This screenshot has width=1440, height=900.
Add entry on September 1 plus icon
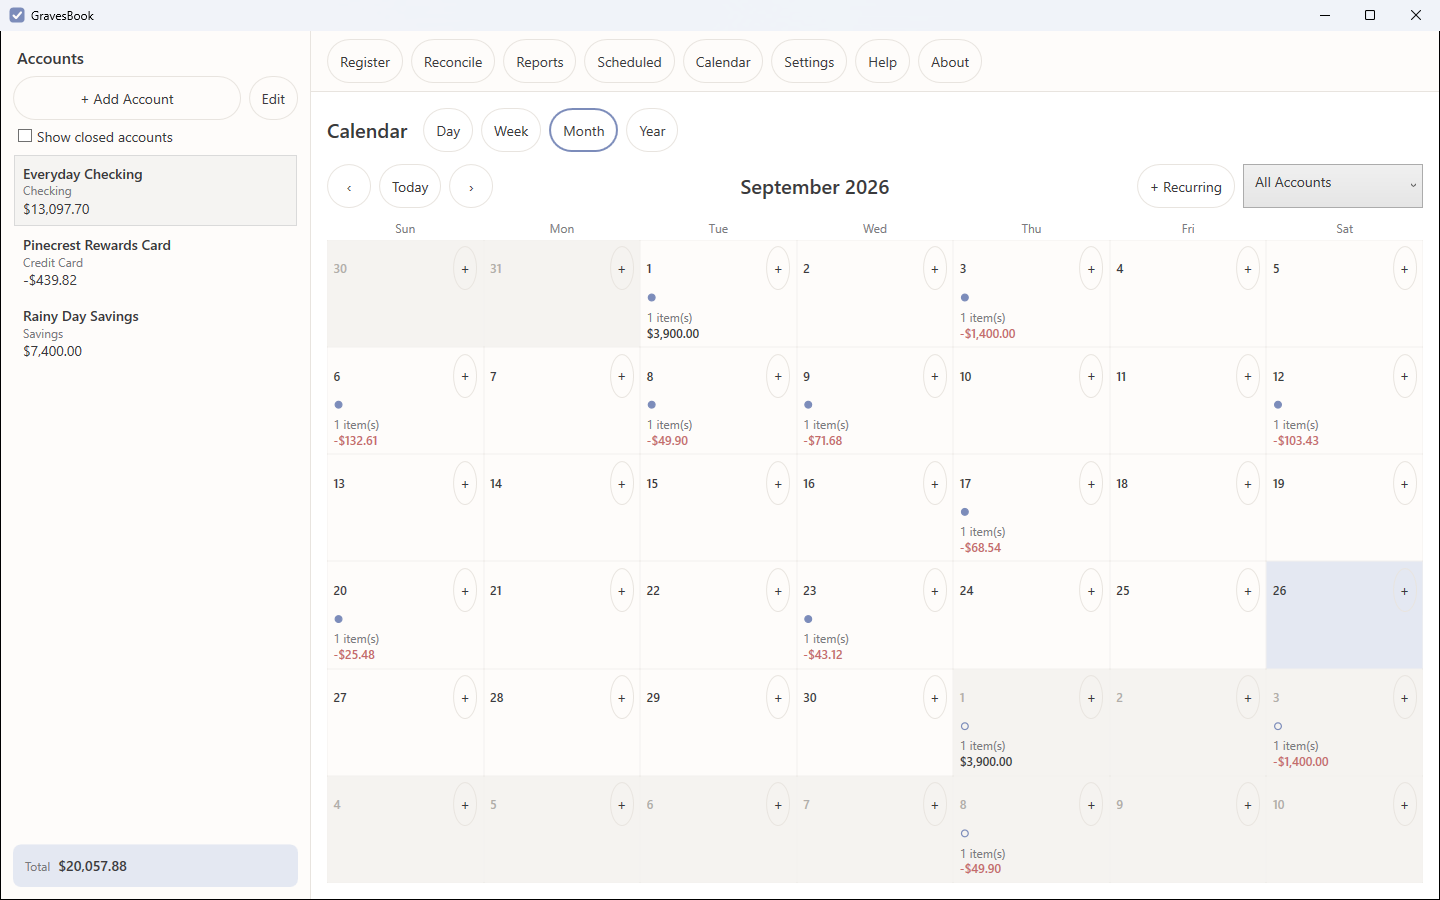(778, 269)
